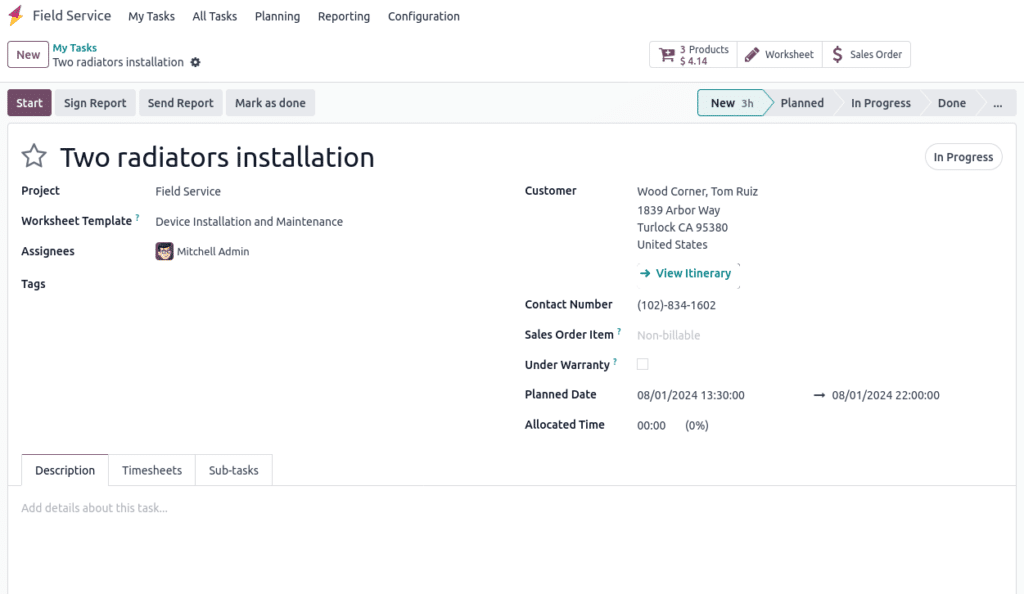Open the 3 Products cart button
Screen dimensions: 1024x594
click(693, 55)
